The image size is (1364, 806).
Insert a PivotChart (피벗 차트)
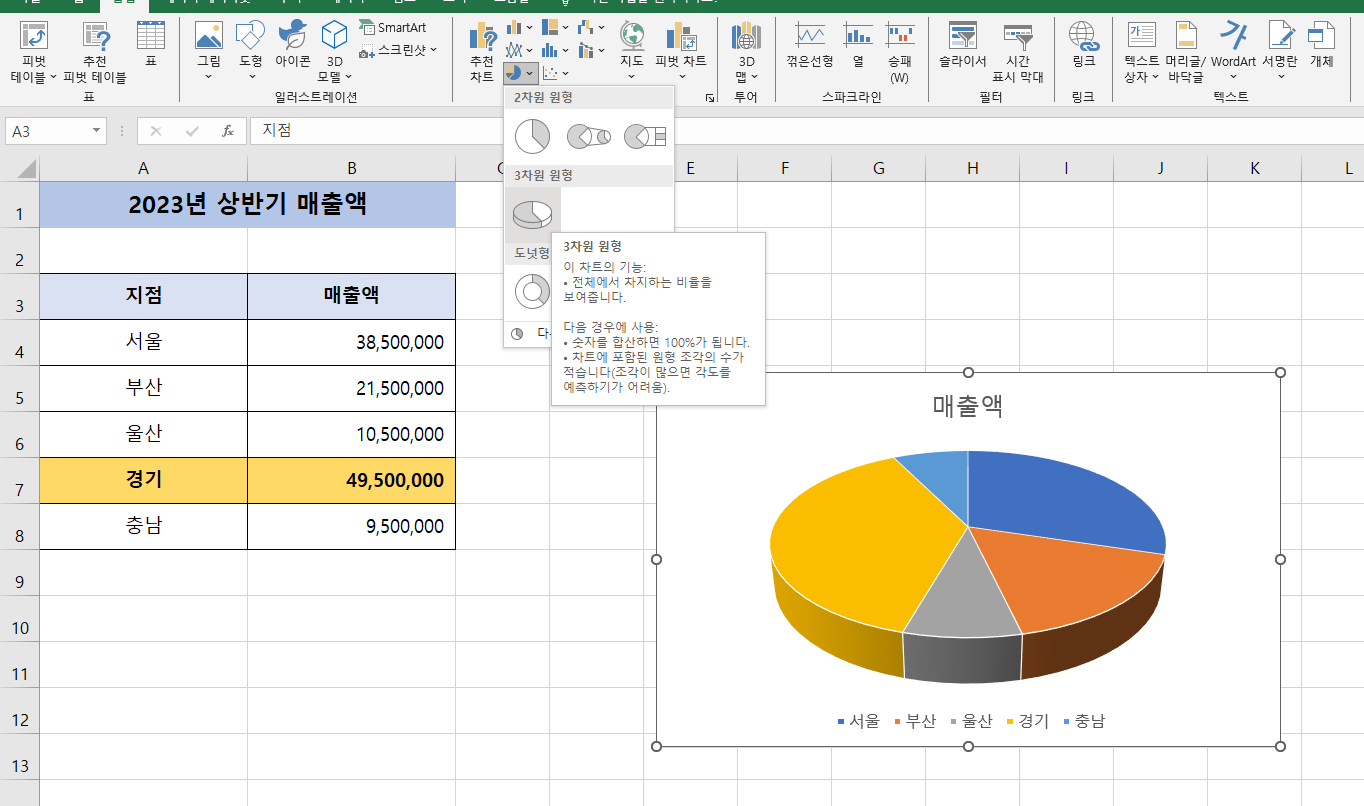pyautogui.click(x=681, y=48)
